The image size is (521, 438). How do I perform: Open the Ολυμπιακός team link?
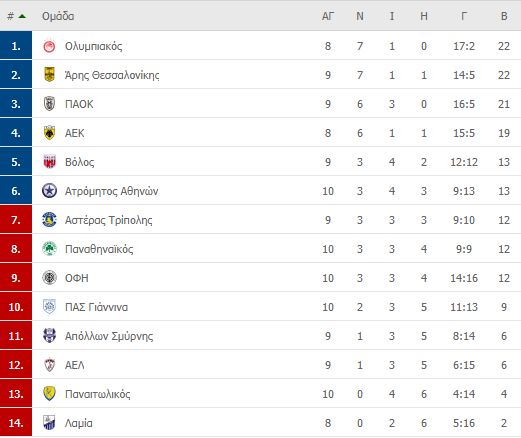(x=94, y=46)
